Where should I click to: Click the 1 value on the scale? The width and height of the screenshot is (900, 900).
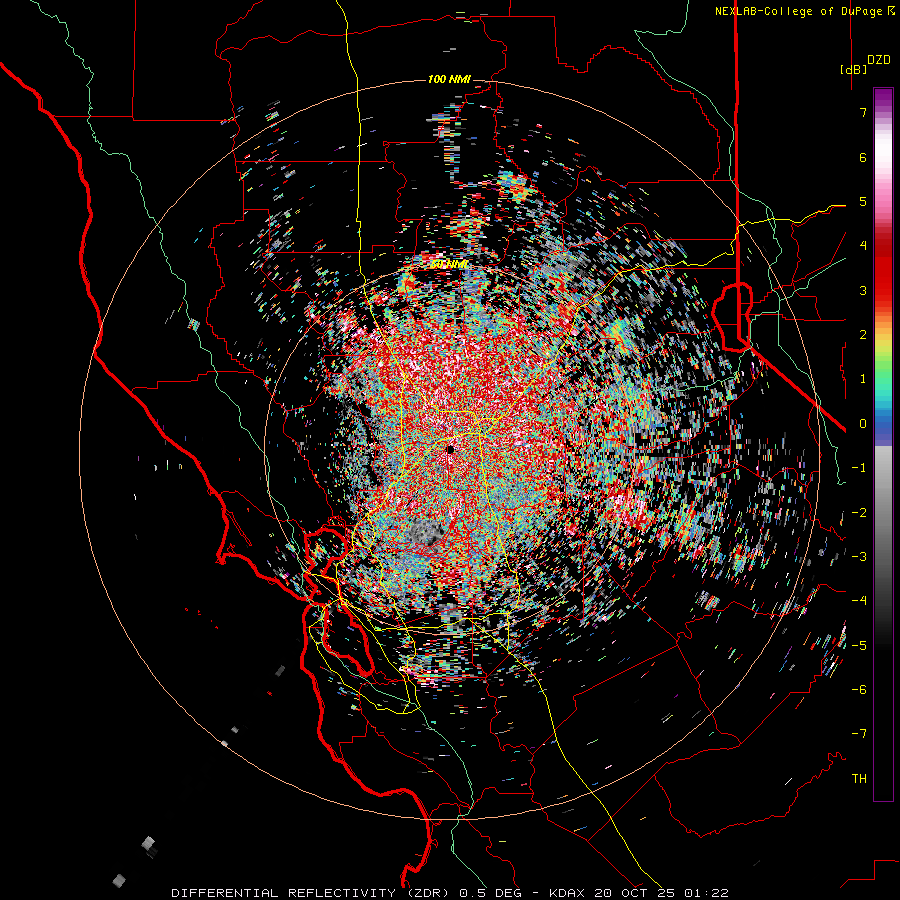[863, 379]
